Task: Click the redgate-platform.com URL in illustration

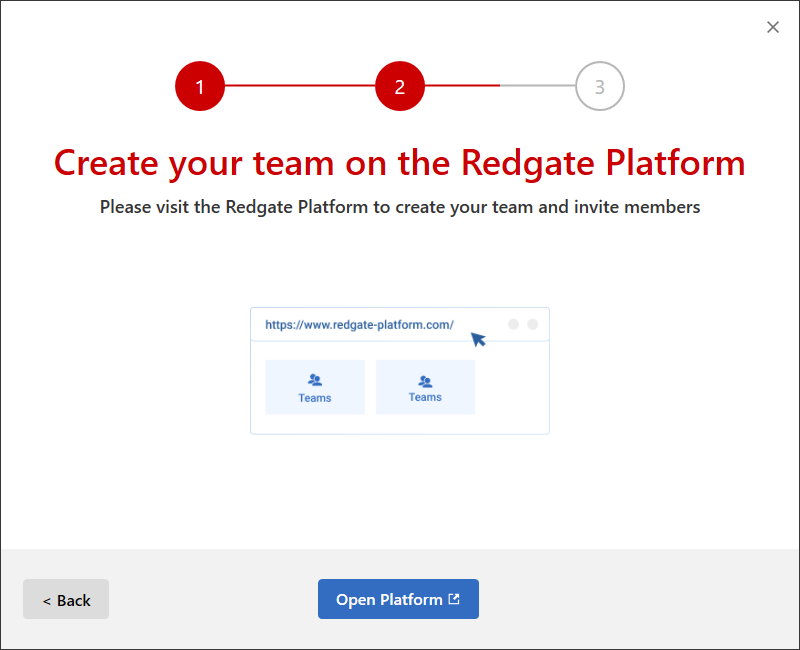Action: pos(359,324)
